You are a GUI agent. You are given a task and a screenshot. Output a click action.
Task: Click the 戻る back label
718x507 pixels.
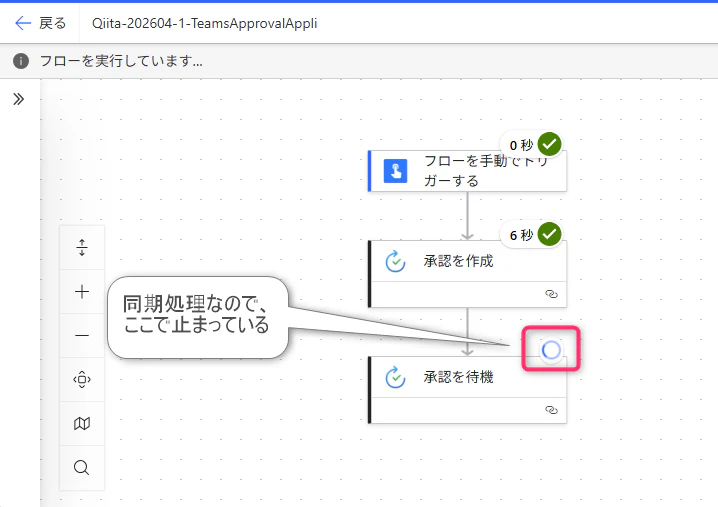52,23
